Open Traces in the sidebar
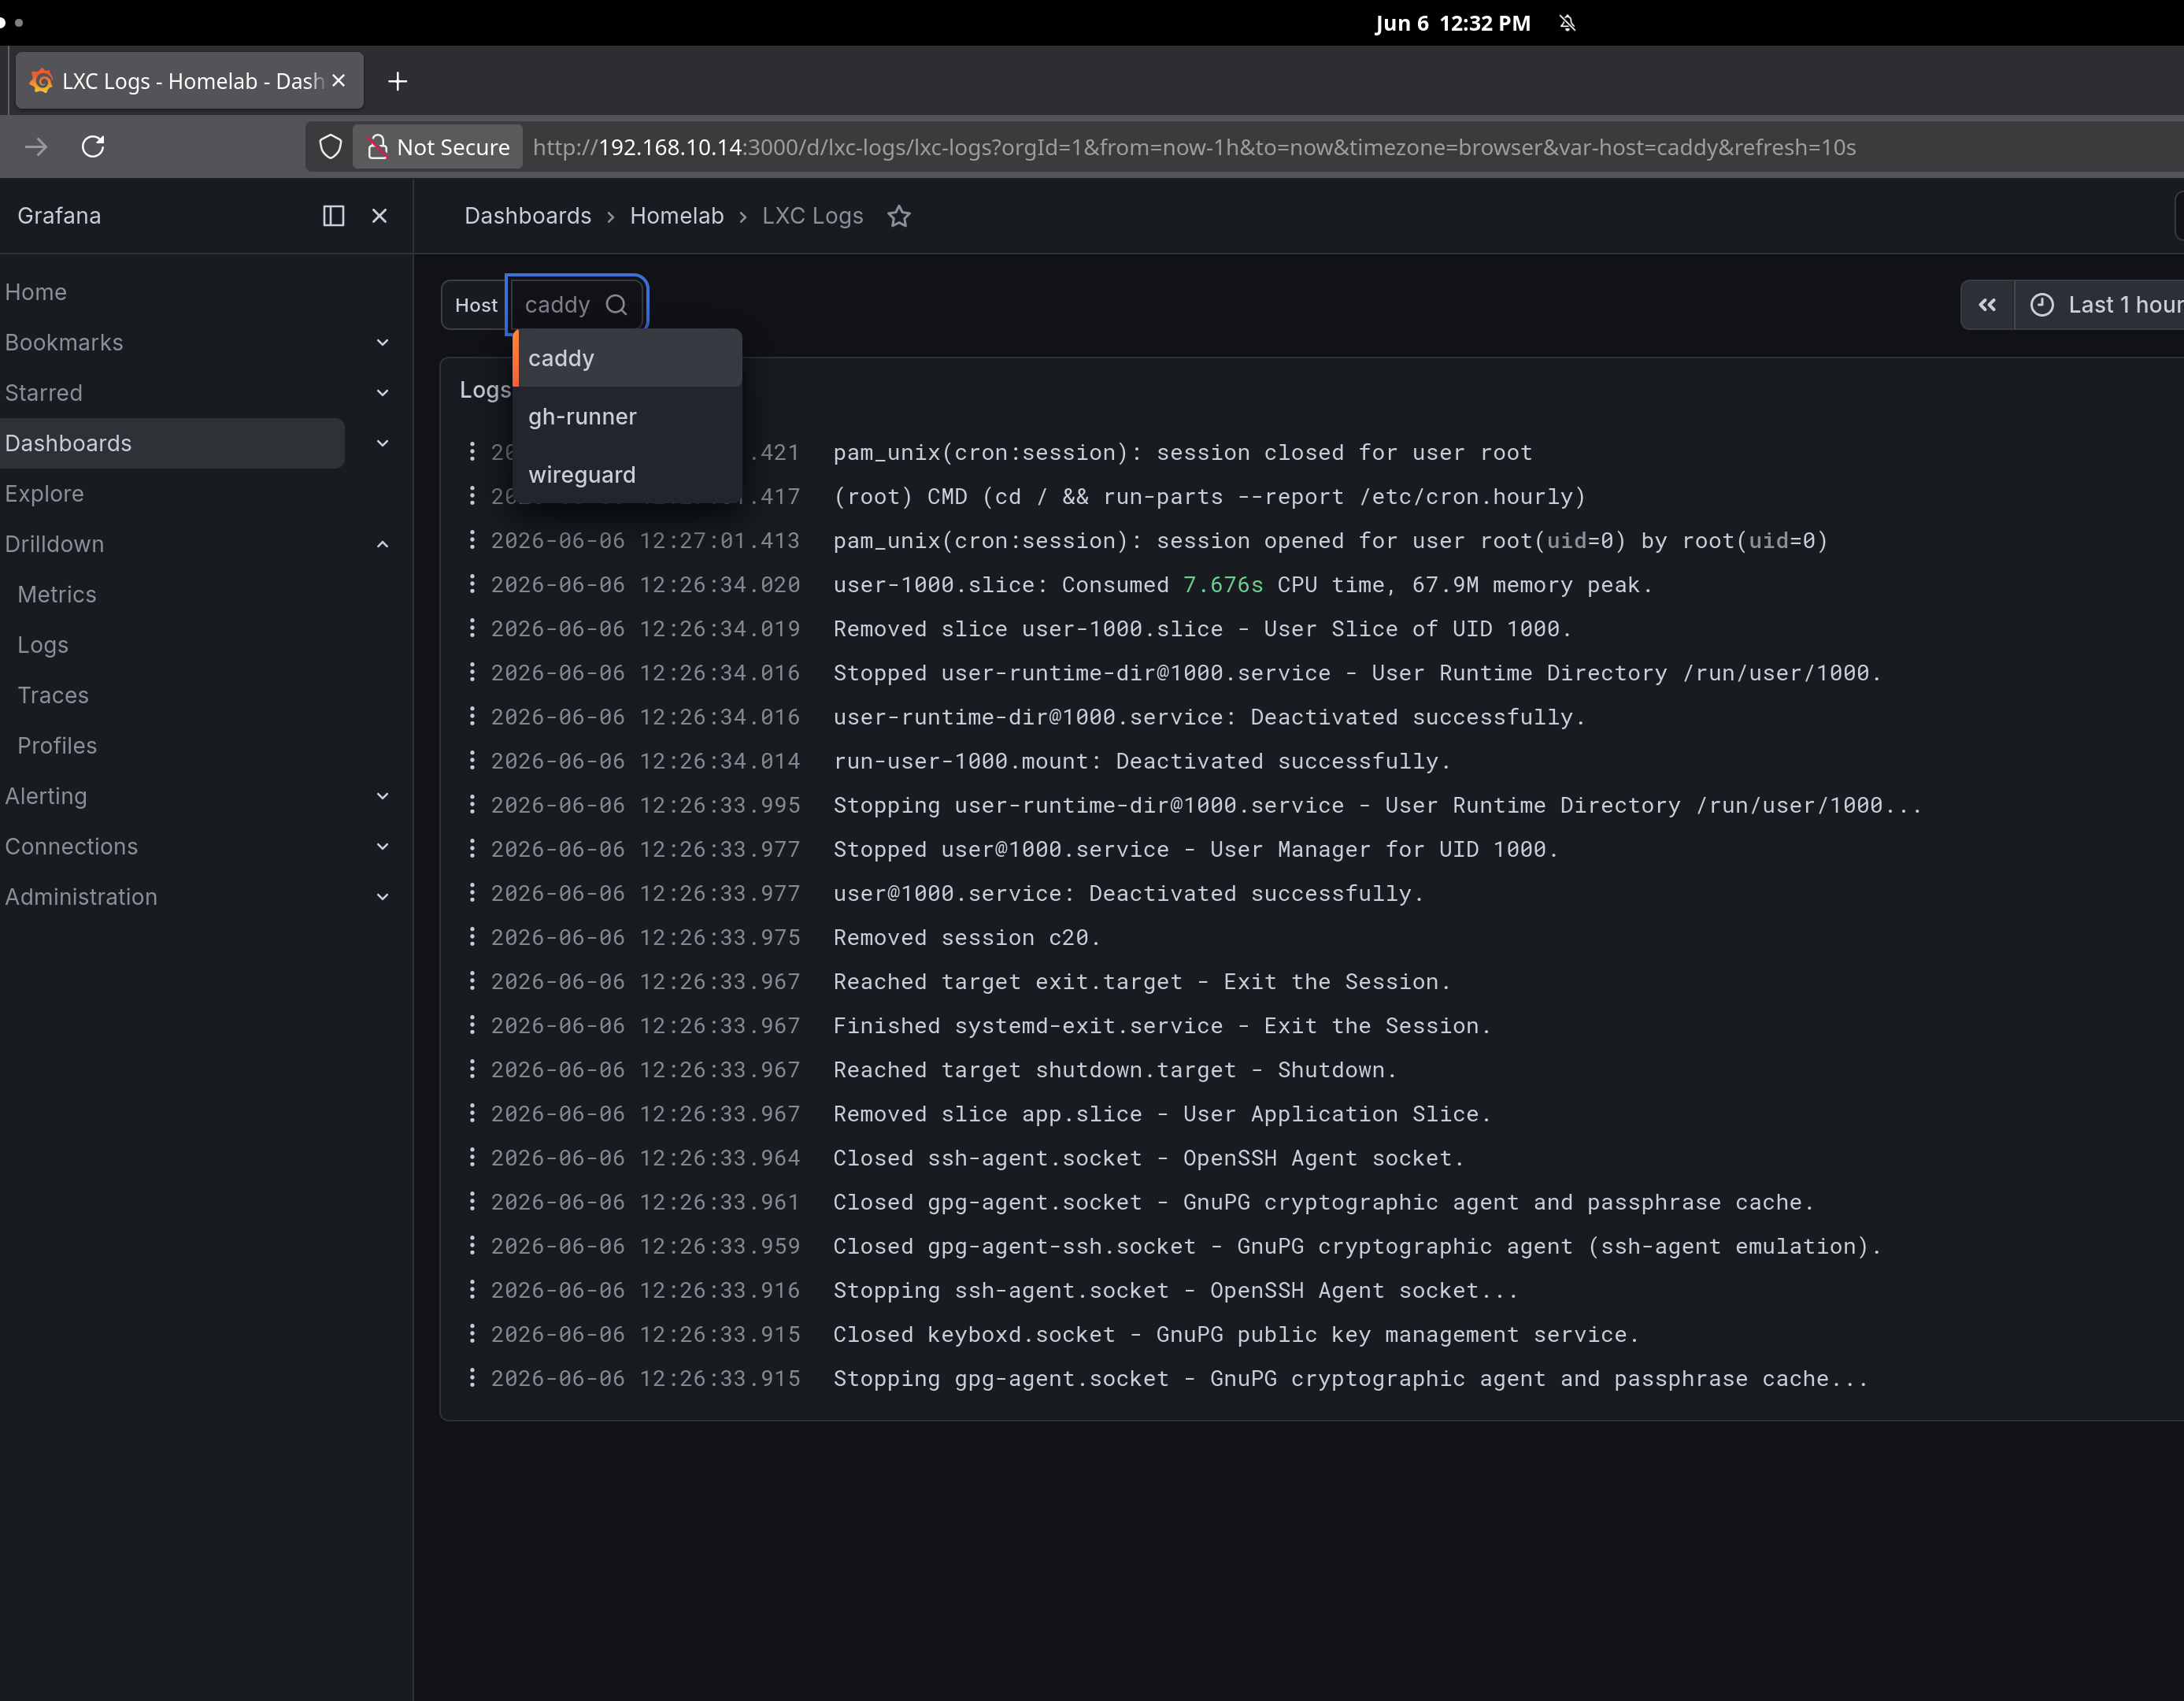This screenshot has width=2184, height=1701. (53, 695)
